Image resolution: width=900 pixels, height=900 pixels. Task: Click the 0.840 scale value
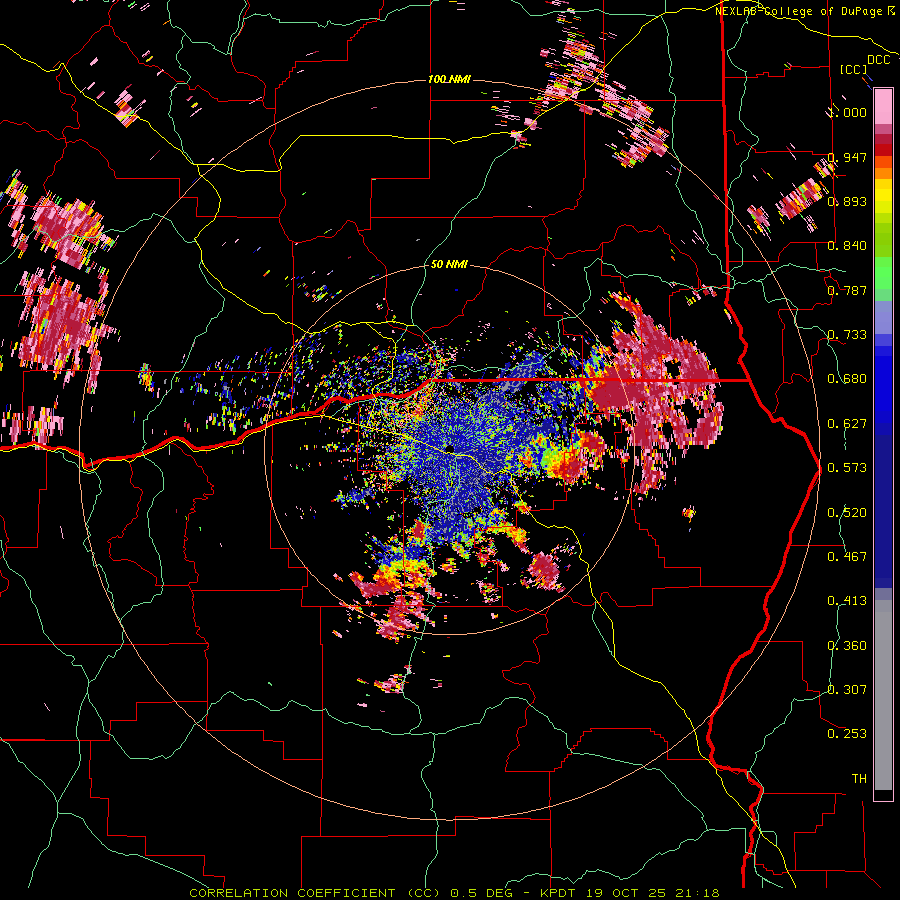[848, 246]
